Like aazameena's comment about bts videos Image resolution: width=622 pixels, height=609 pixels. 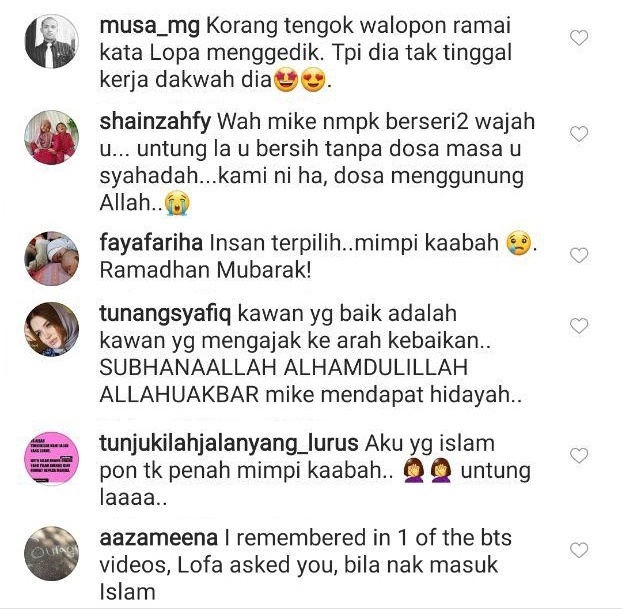[x=579, y=550]
